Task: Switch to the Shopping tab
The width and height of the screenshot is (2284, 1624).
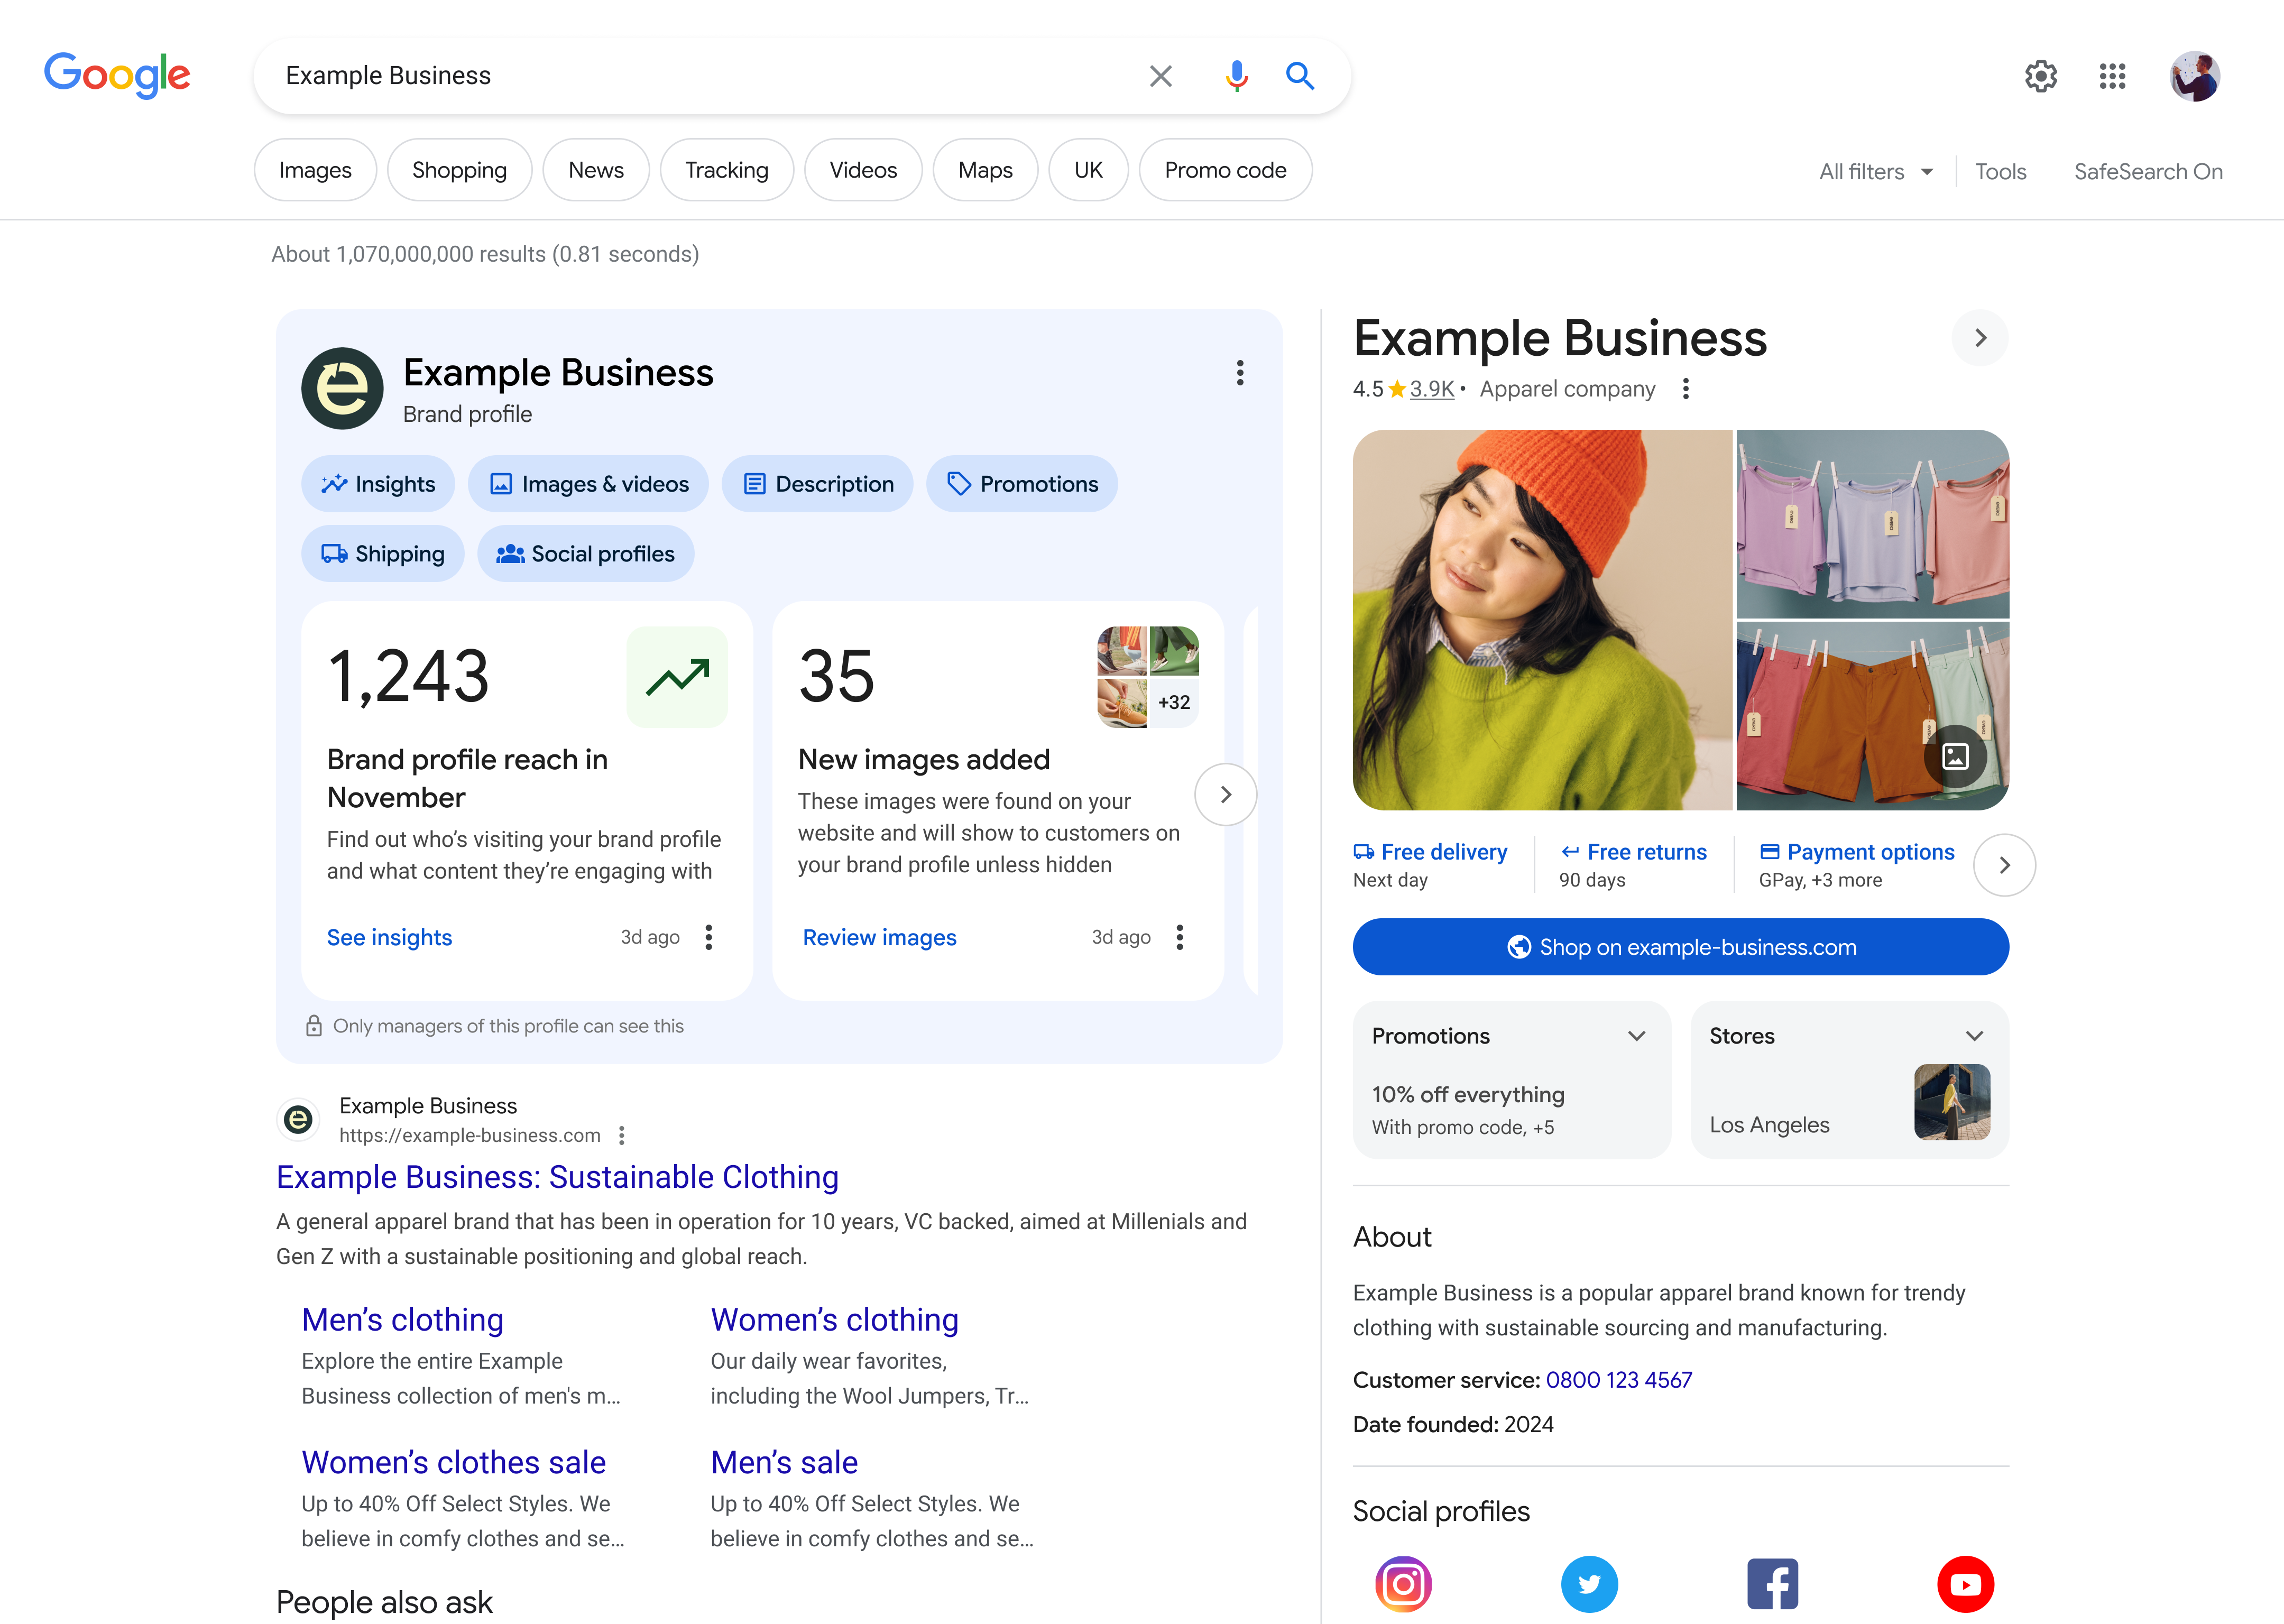Action: tap(459, 170)
